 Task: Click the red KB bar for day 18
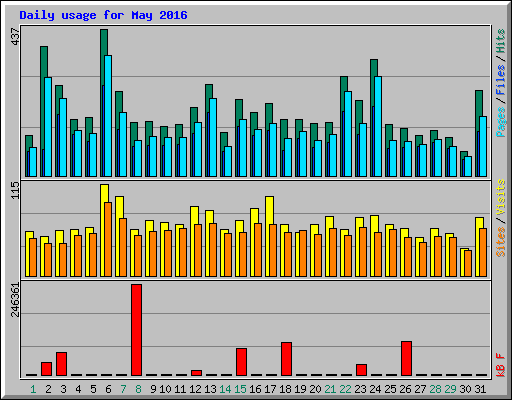point(286,359)
